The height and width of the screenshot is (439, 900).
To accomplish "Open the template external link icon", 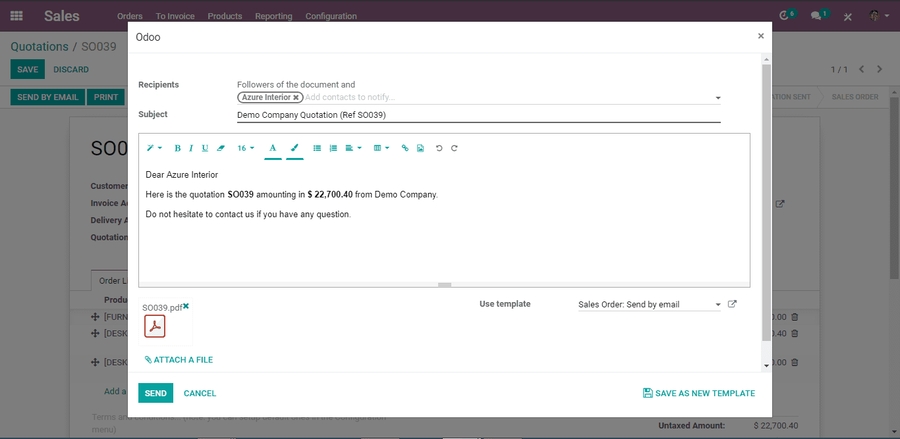I will (732, 304).
